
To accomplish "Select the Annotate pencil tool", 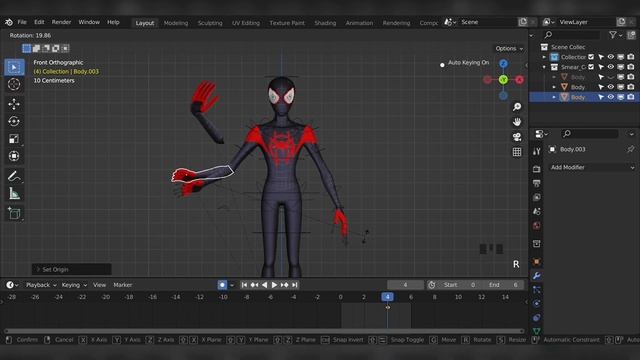I will (14, 176).
